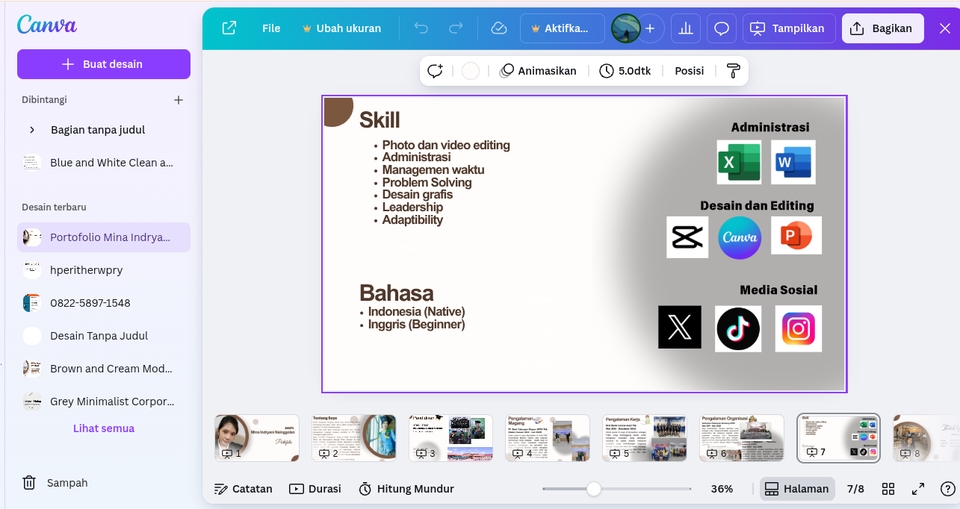
Task: Expand Bagian tanpa judul folder
Action: [32, 130]
